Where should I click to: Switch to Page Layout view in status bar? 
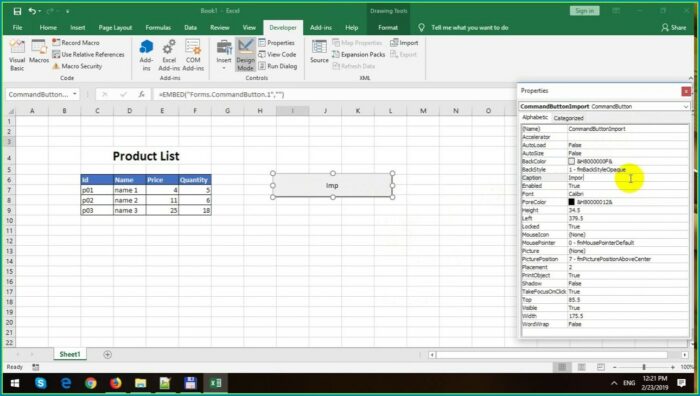coord(582,367)
